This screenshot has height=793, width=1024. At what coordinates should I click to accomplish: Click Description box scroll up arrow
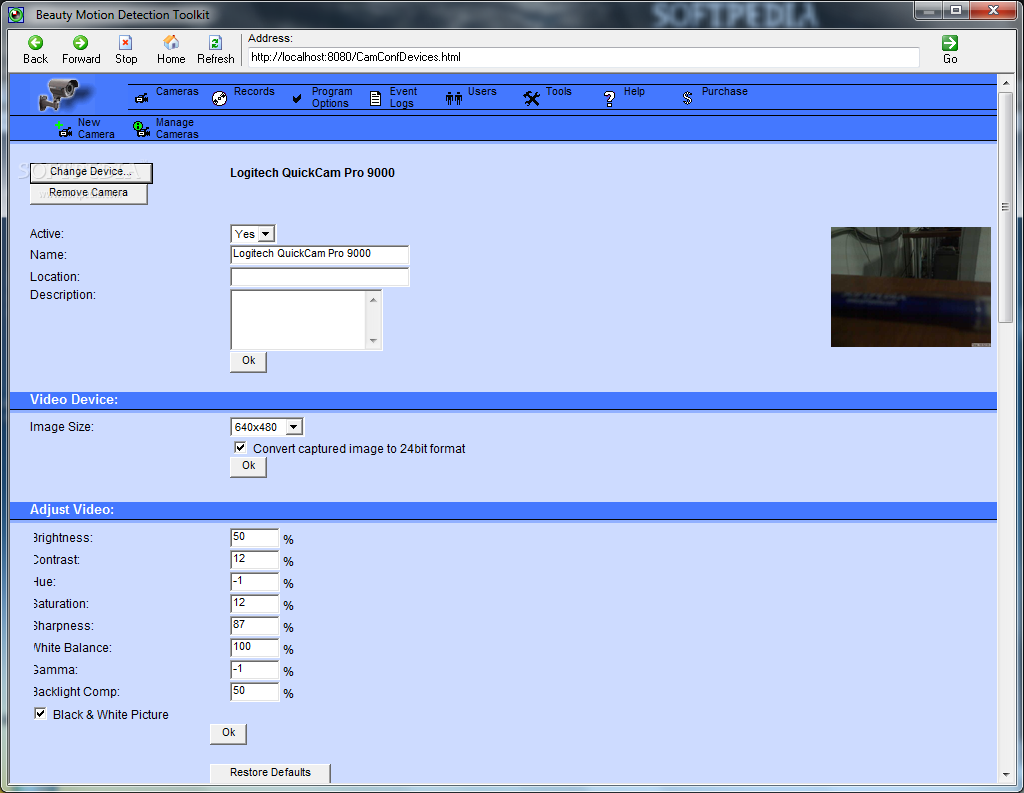pos(373,300)
